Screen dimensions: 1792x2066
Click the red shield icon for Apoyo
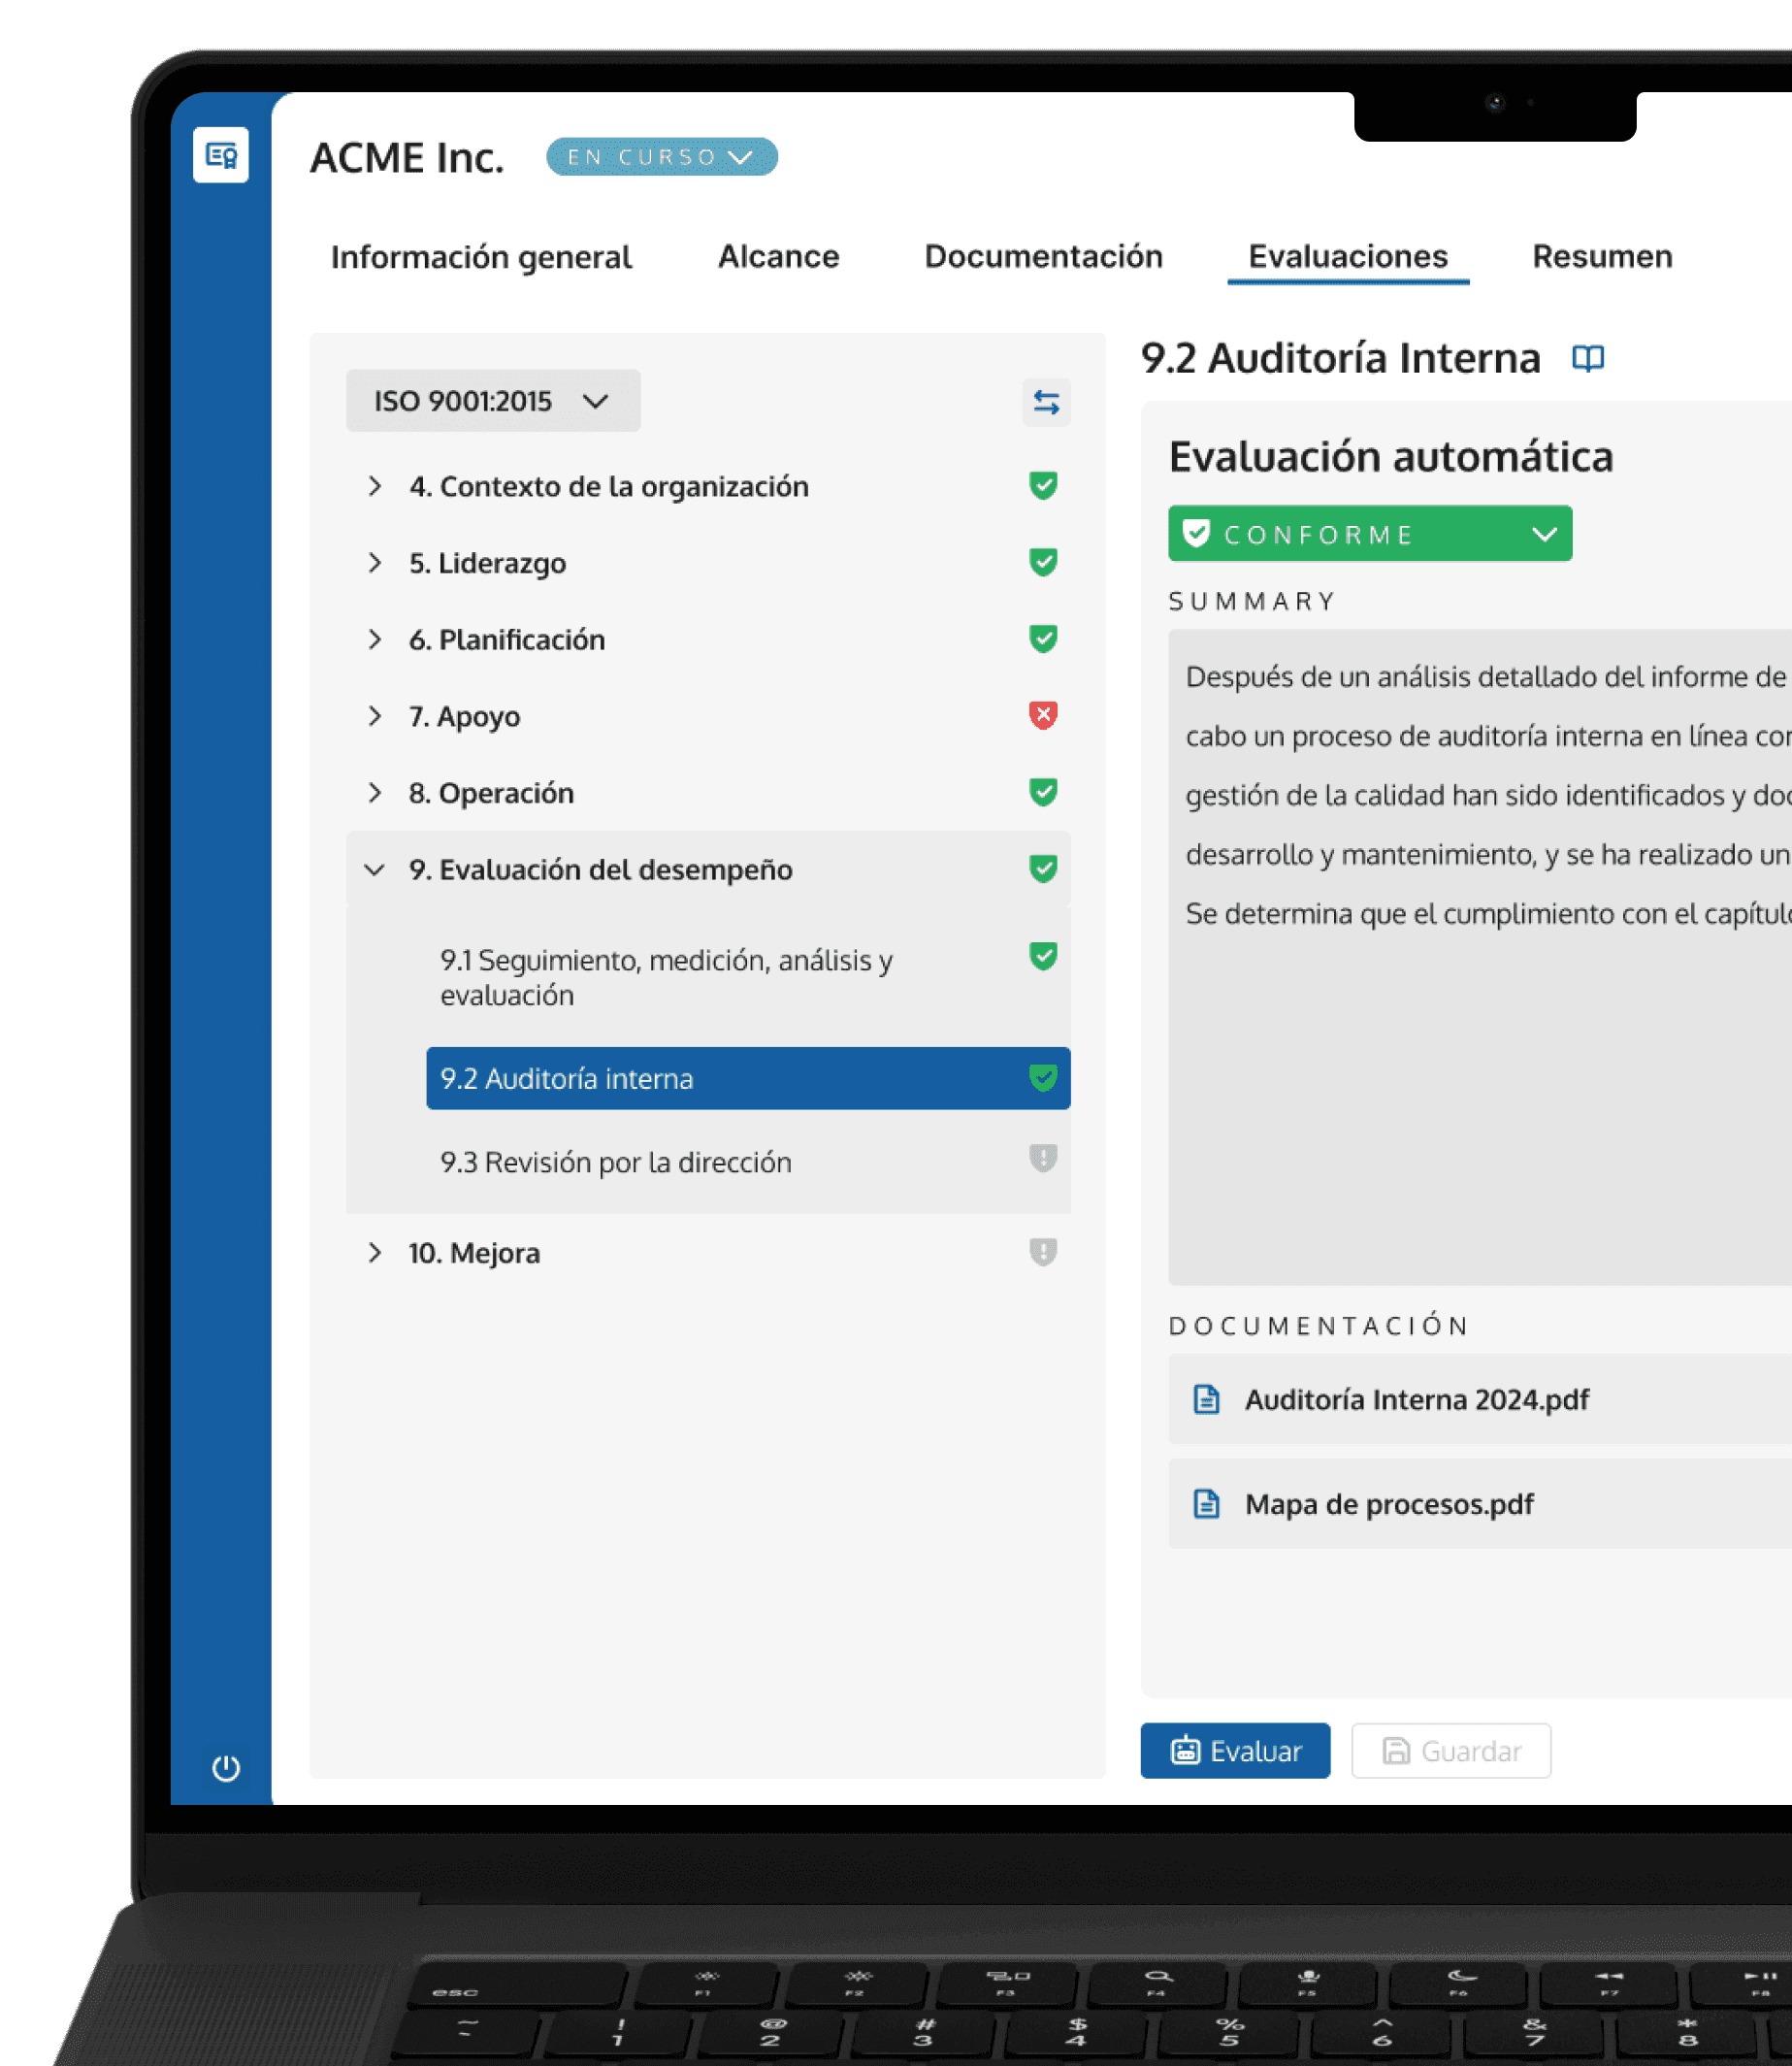1042,715
